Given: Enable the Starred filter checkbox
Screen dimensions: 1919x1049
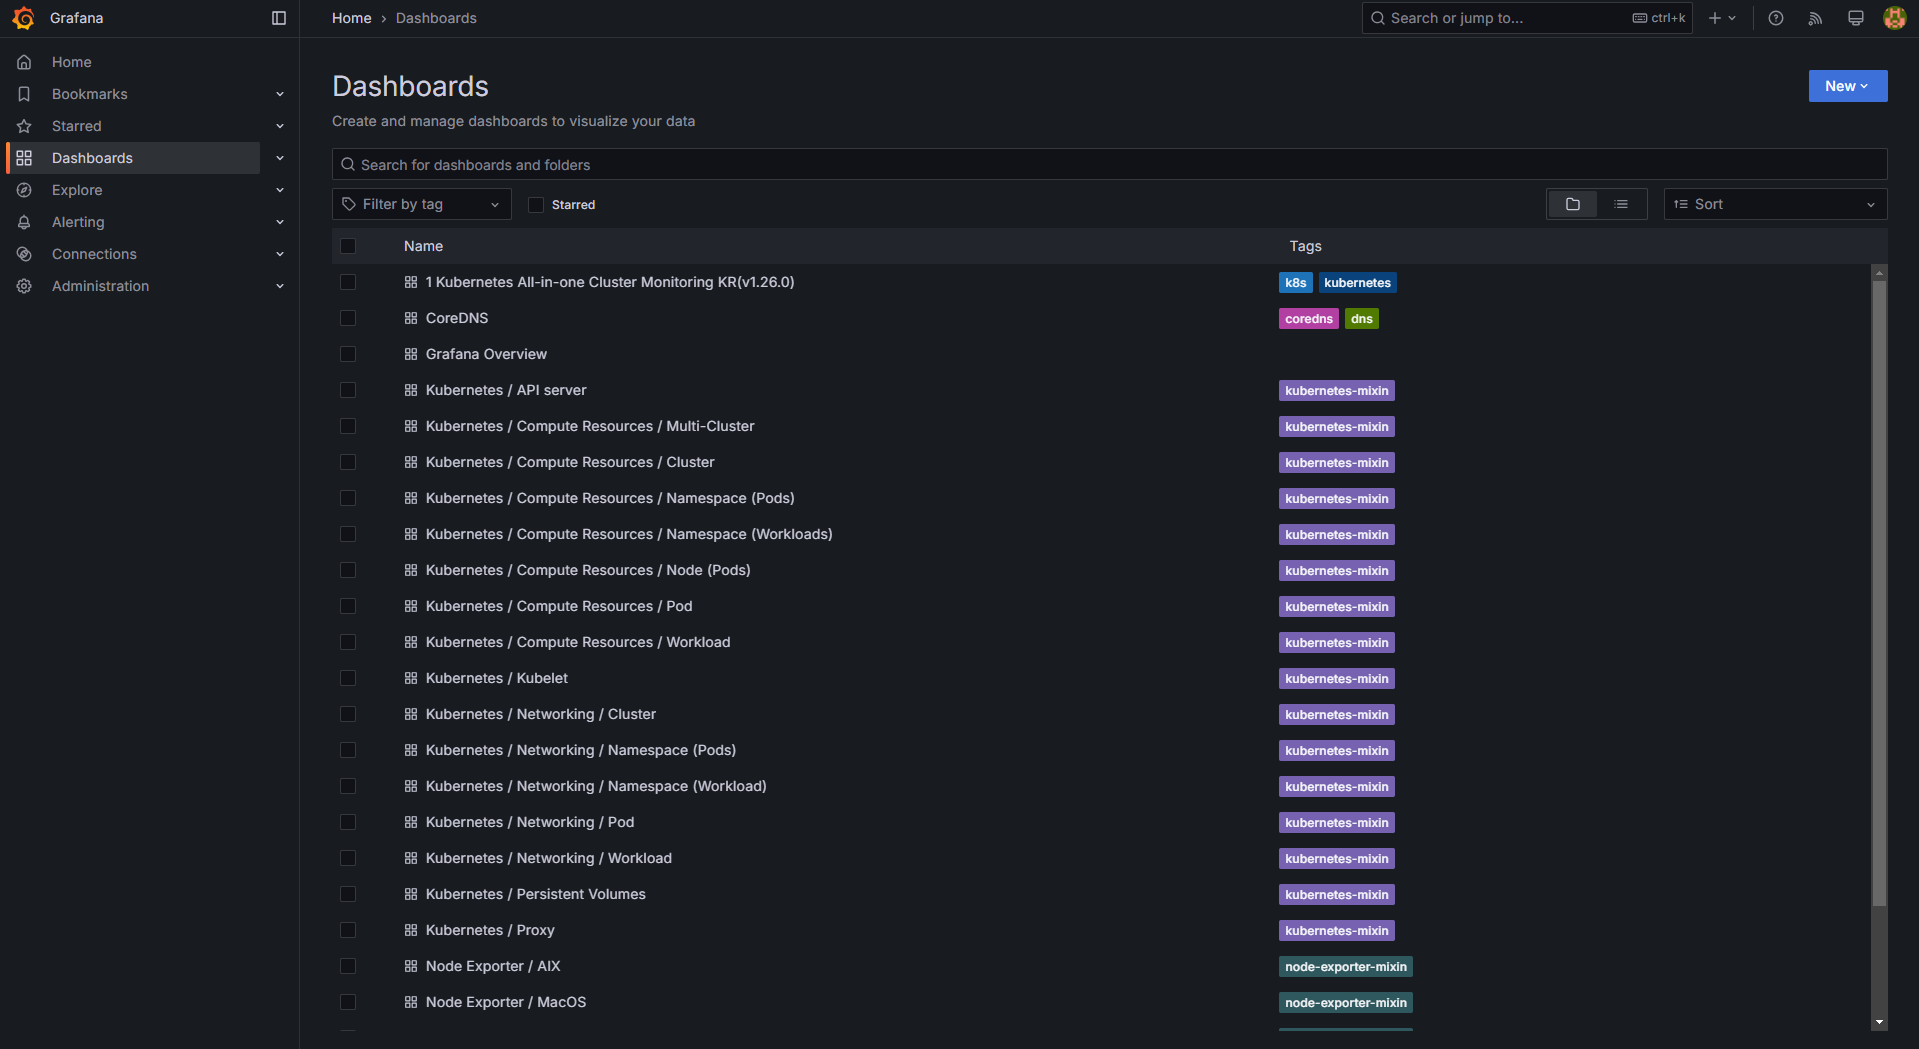Looking at the screenshot, I should (x=536, y=205).
